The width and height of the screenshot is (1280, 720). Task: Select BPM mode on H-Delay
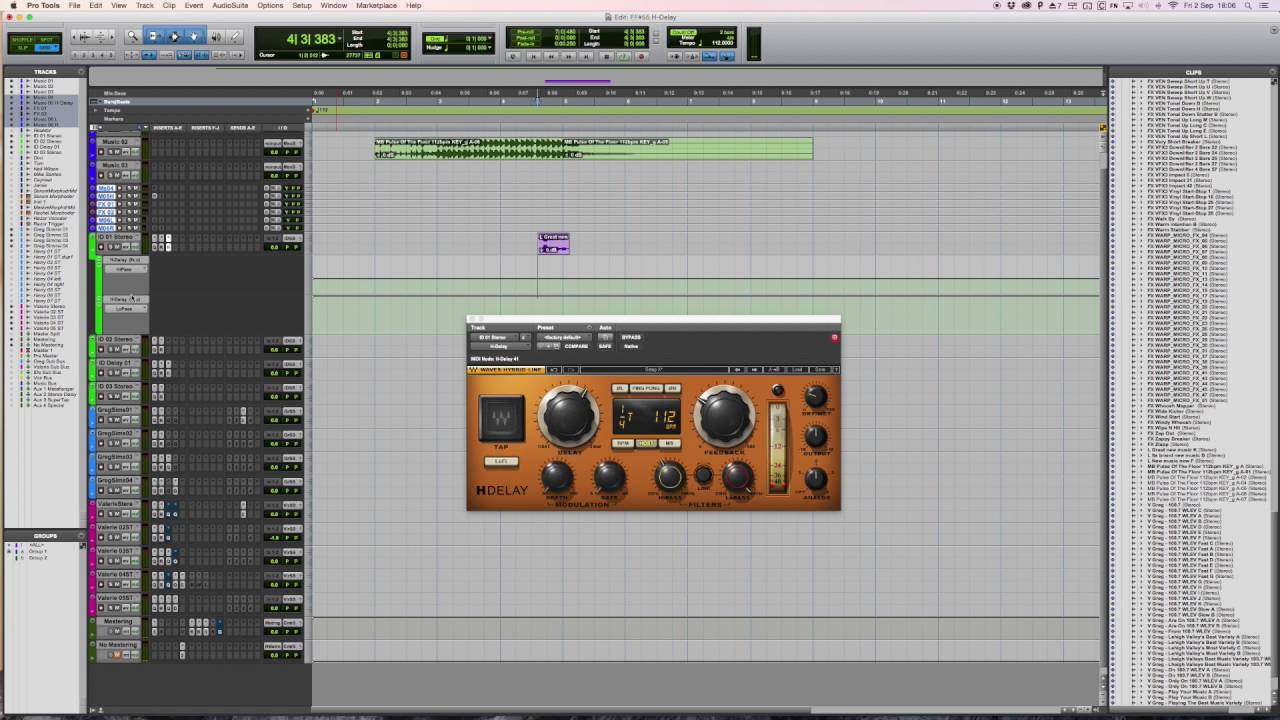(623, 443)
